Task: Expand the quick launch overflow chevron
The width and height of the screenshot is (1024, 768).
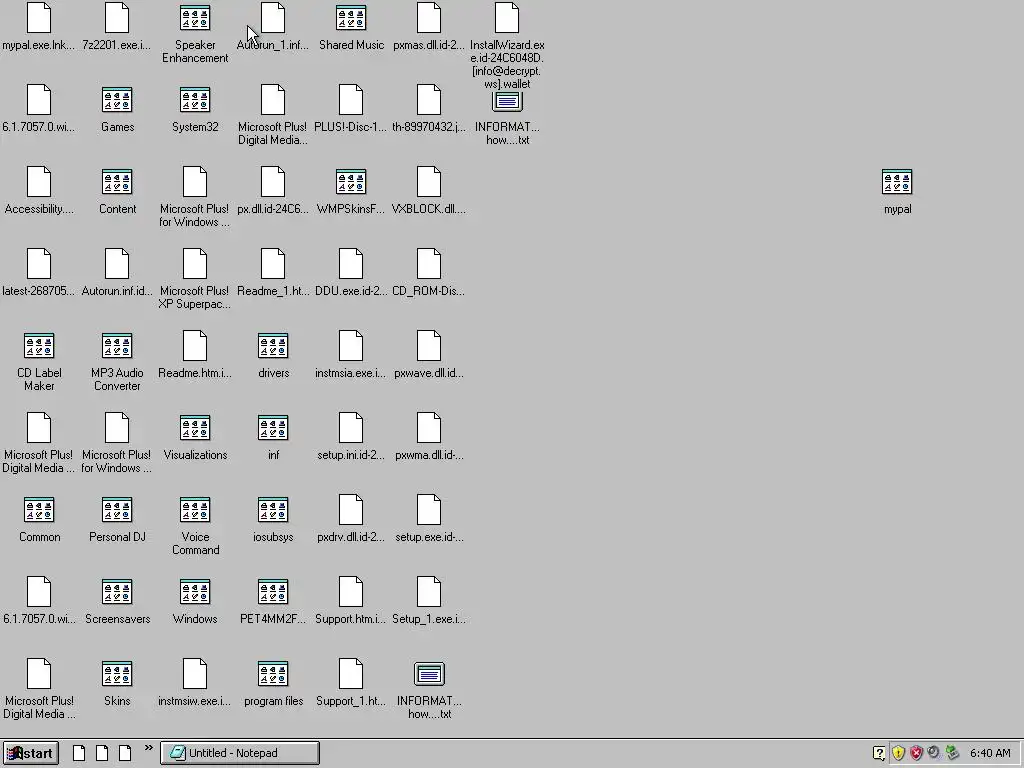Action: click(x=149, y=748)
